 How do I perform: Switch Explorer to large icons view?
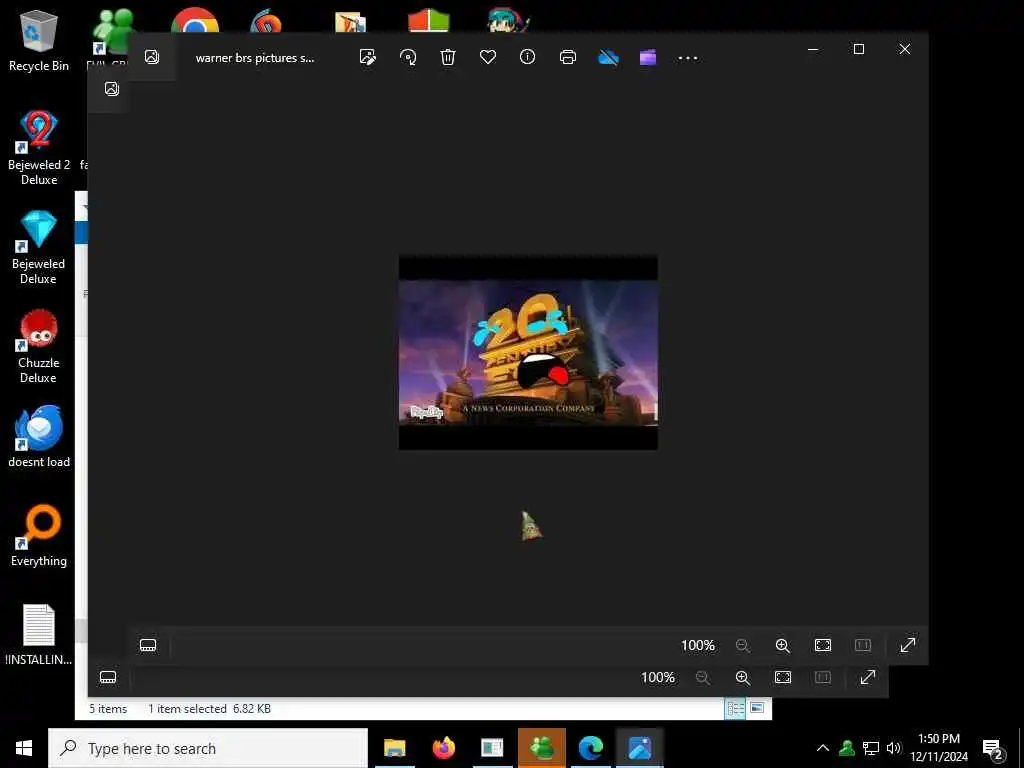coord(757,709)
